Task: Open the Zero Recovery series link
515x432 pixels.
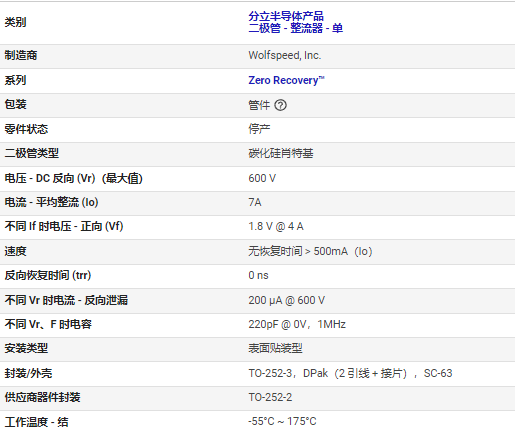Action: (x=286, y=80)
